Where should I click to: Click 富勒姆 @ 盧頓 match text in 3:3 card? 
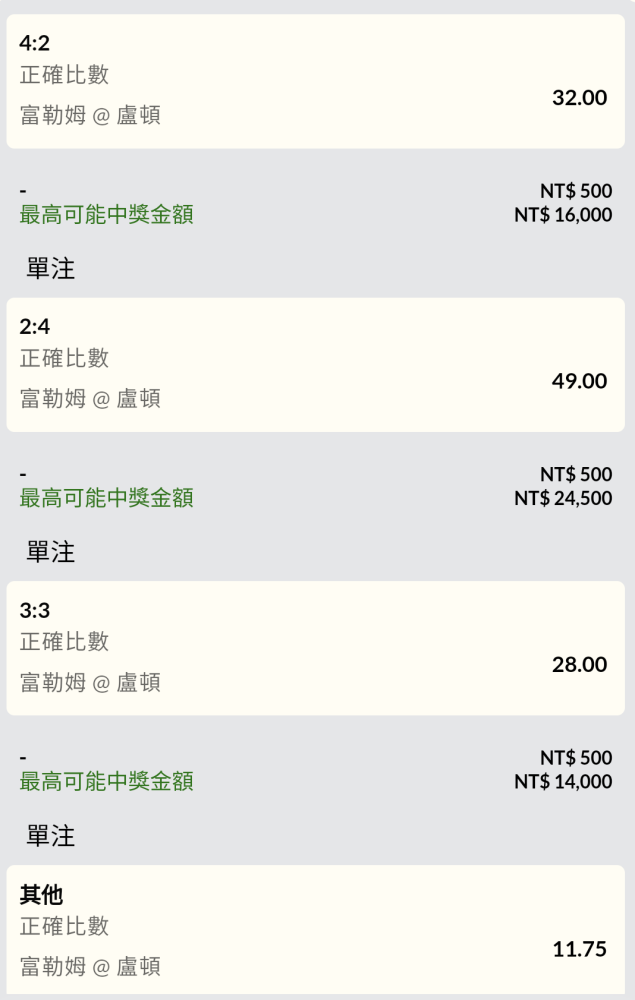(x=90, y=682)
